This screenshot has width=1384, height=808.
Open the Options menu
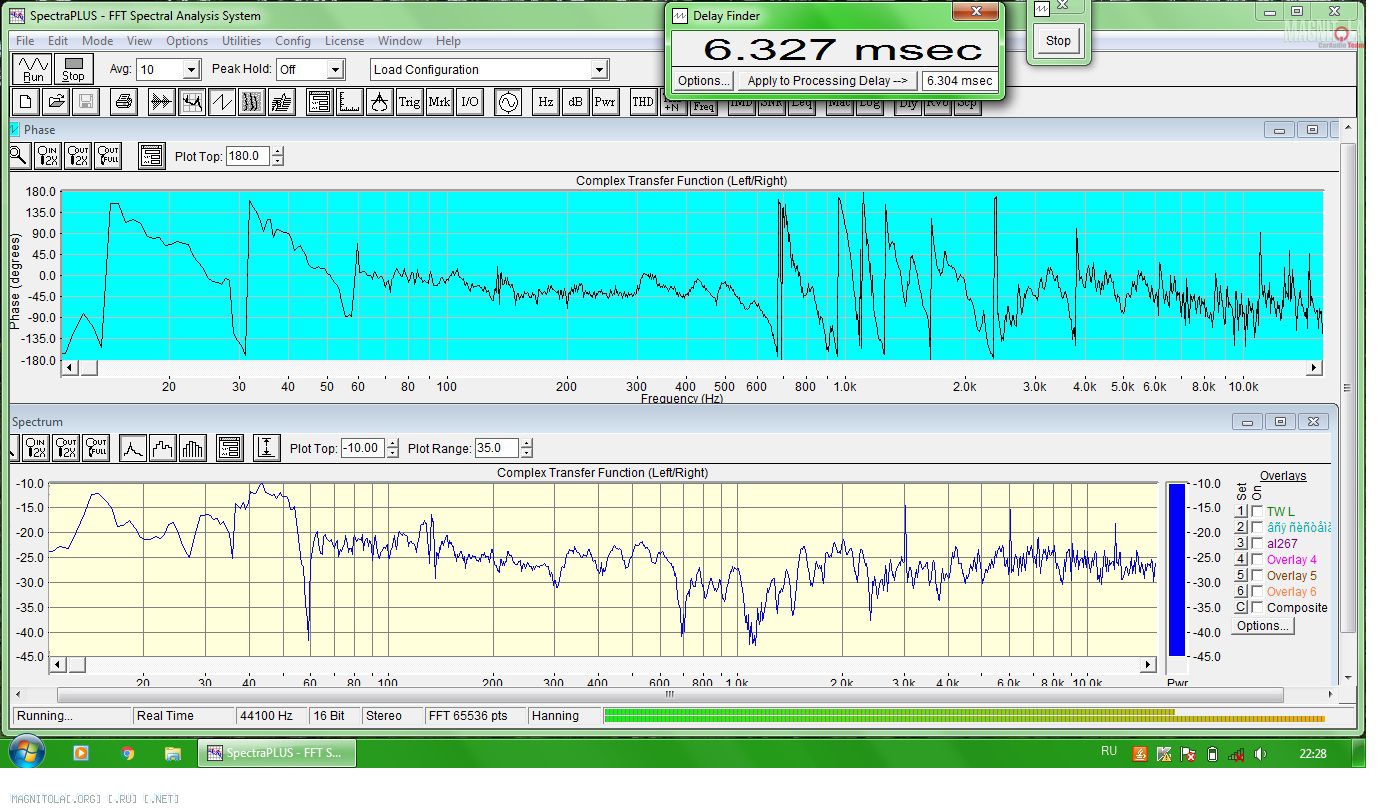(187, 41)
